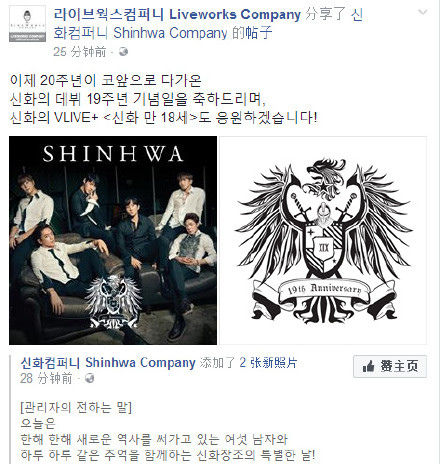Viewport: 440px width, 464px height.
Task: Click the 관리자의 전하는 말 text line
Action: point(76,407)
